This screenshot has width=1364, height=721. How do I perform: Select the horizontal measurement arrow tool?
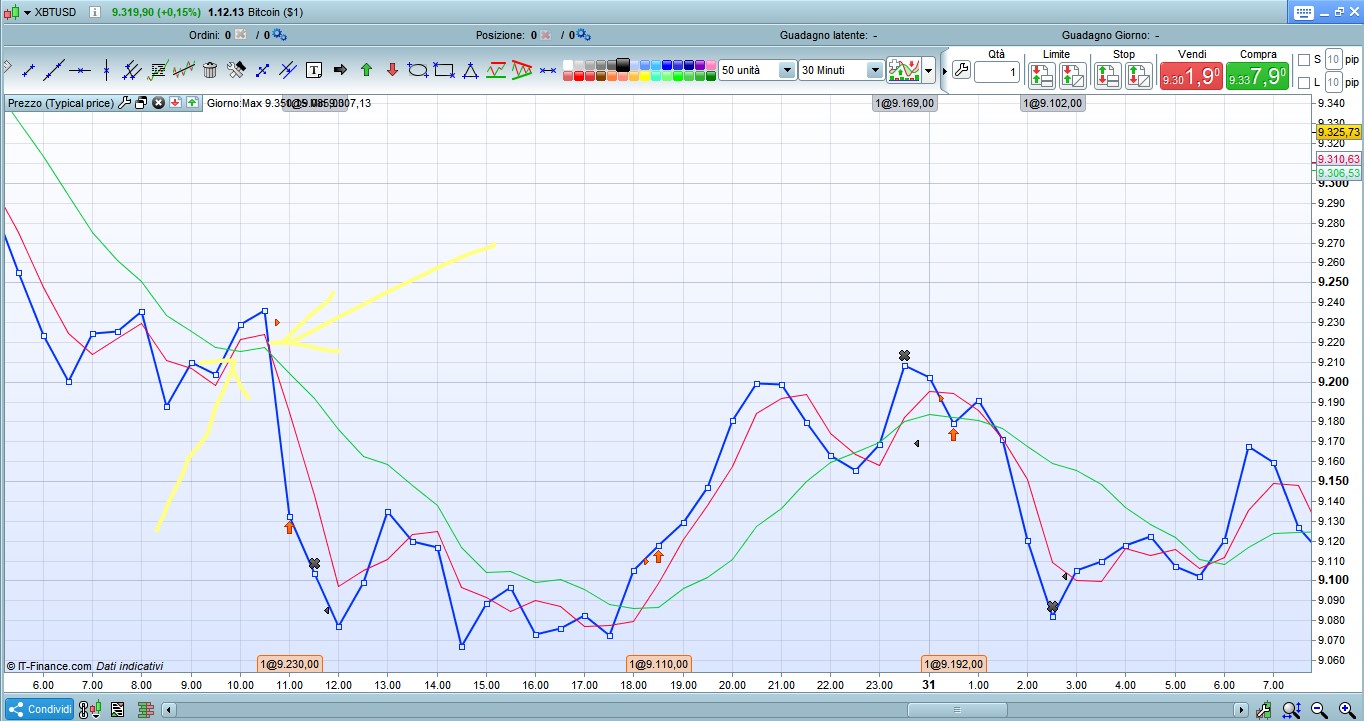click(548, 70)
